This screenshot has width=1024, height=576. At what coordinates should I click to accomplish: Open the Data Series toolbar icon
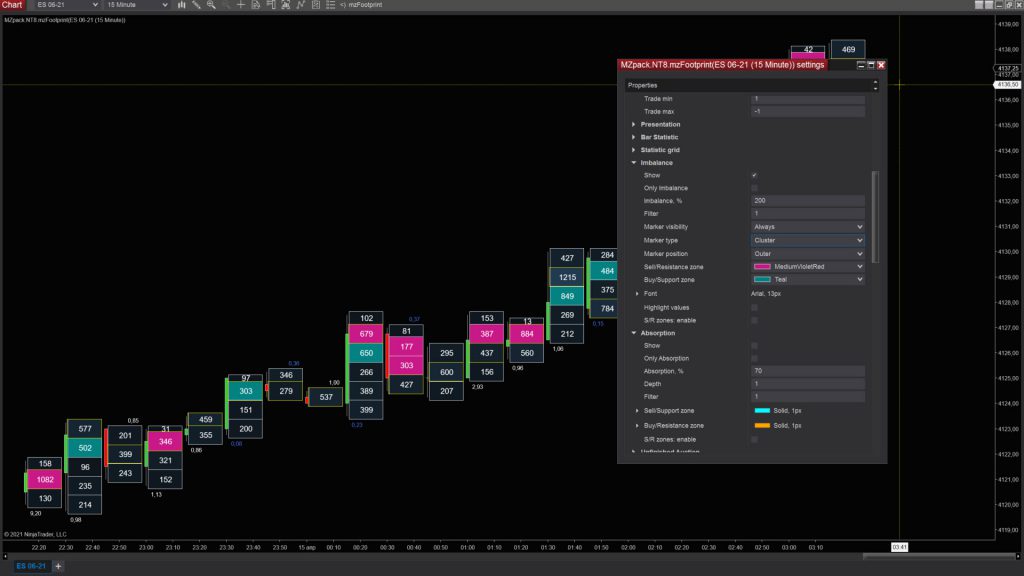click(x=256, y=5)
